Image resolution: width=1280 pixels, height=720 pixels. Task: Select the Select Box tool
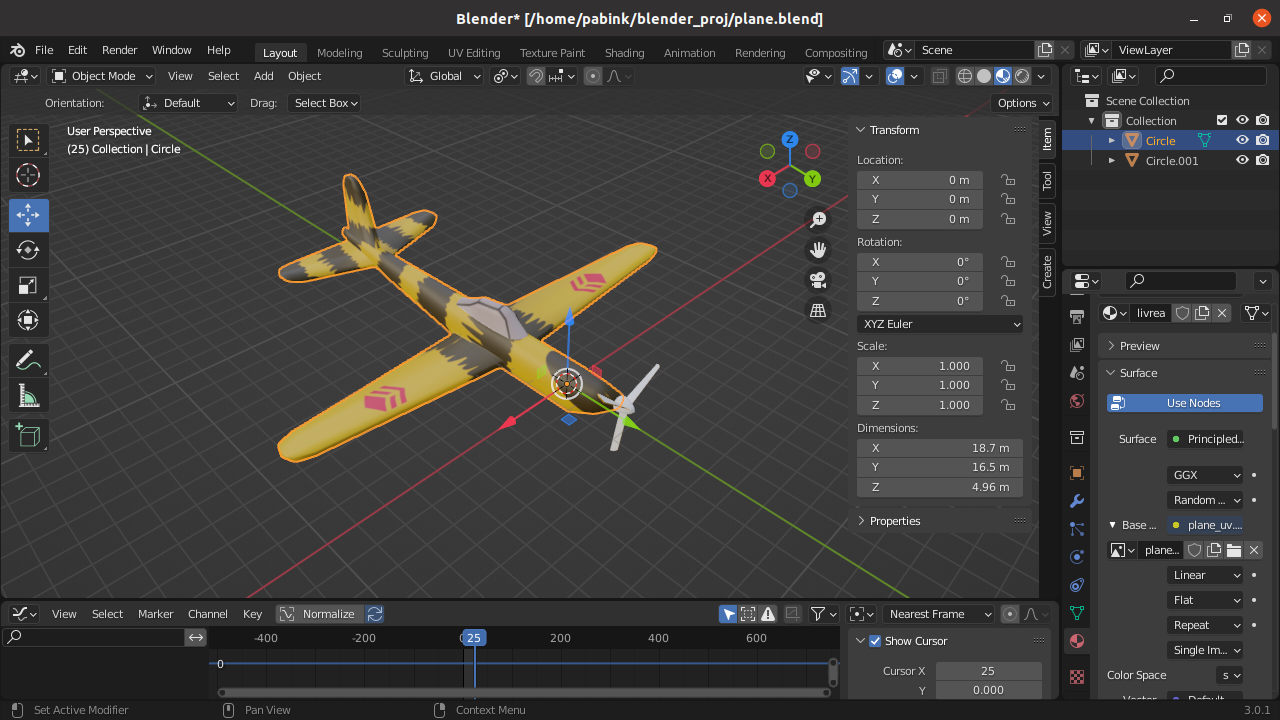28,140
